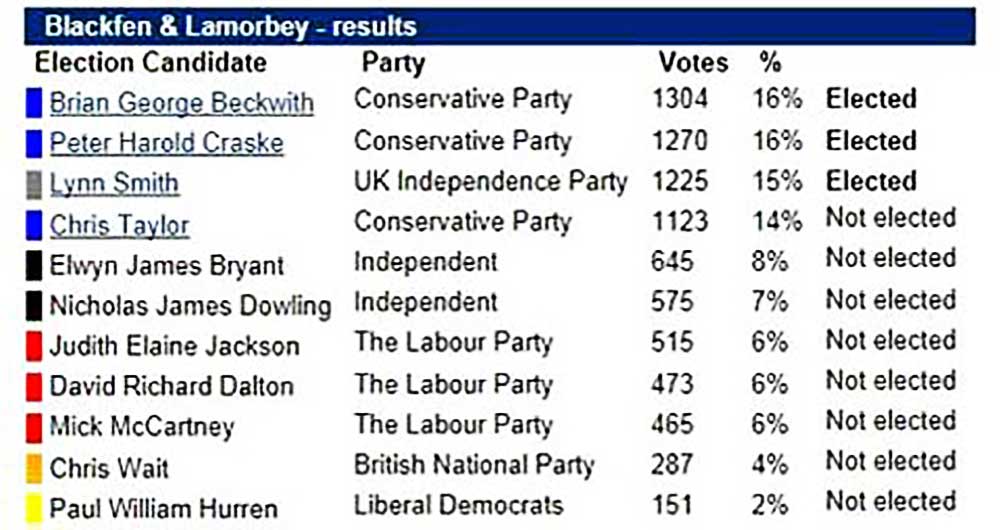Click the Election Candidate column header
The height and width of the screenshot is (530, 1000).
[x=151, y=62]
